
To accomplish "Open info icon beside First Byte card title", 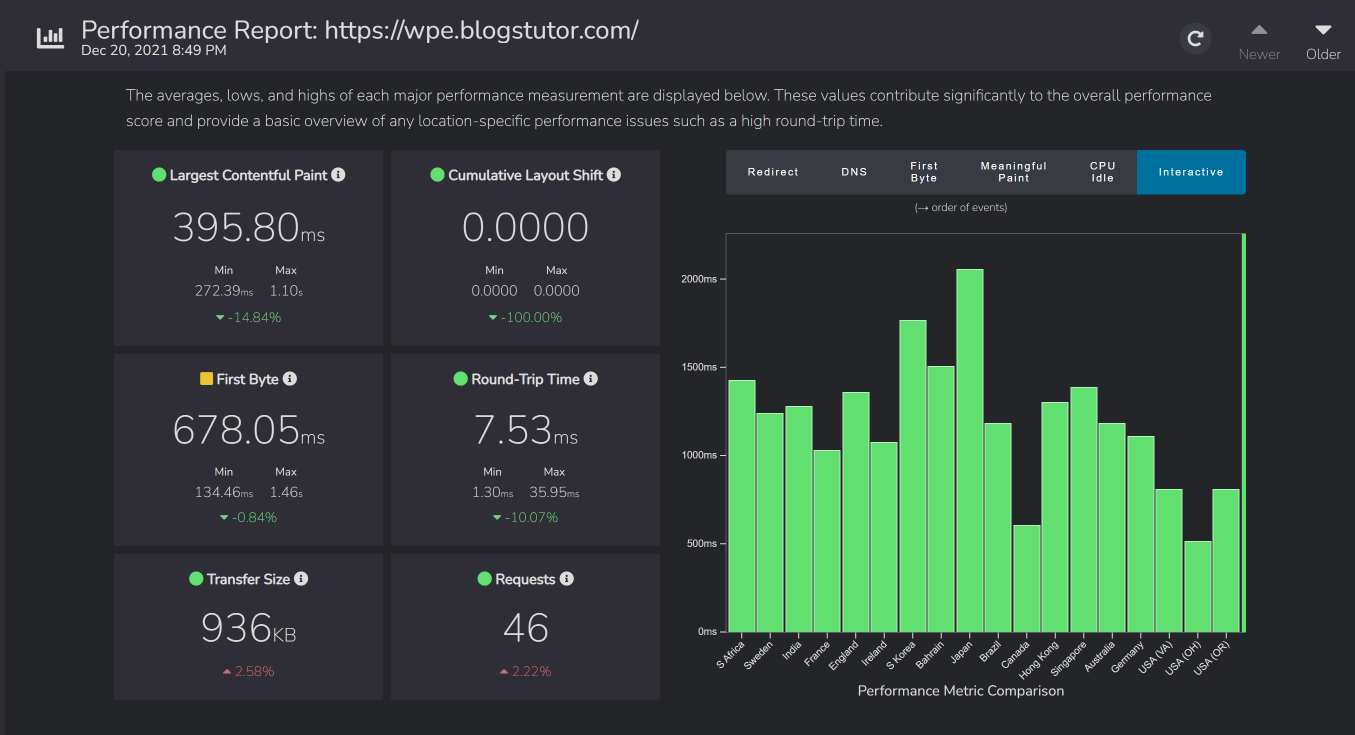I will (x=290, y=379).
